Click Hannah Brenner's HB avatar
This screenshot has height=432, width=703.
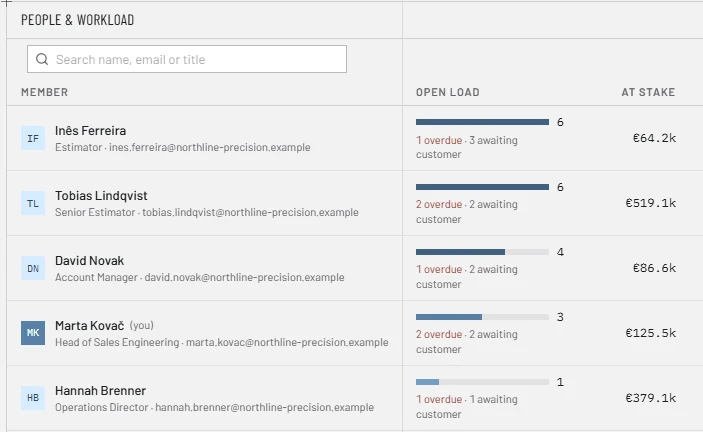pos(33,398)
